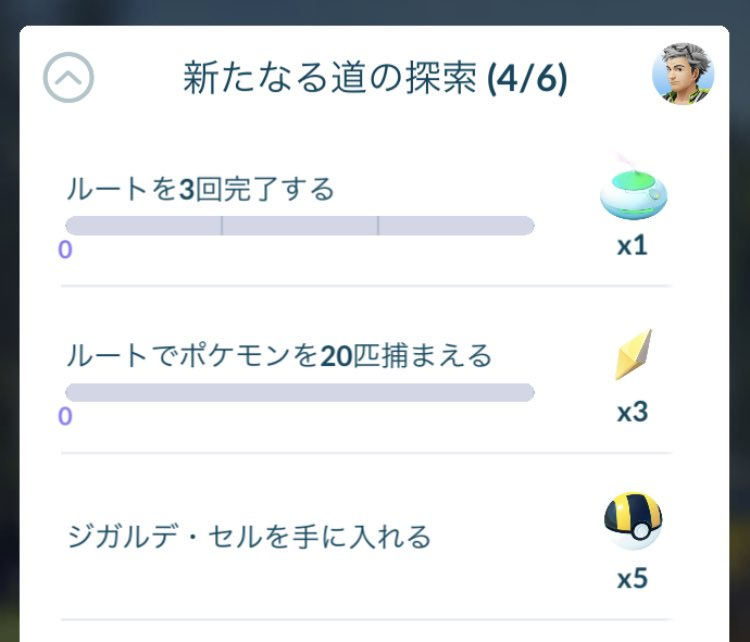Open the ジガルデ・セルを手に入れる task
This screenshot has height=642, width=750.
pyautogui.click(x=249, y=537)
